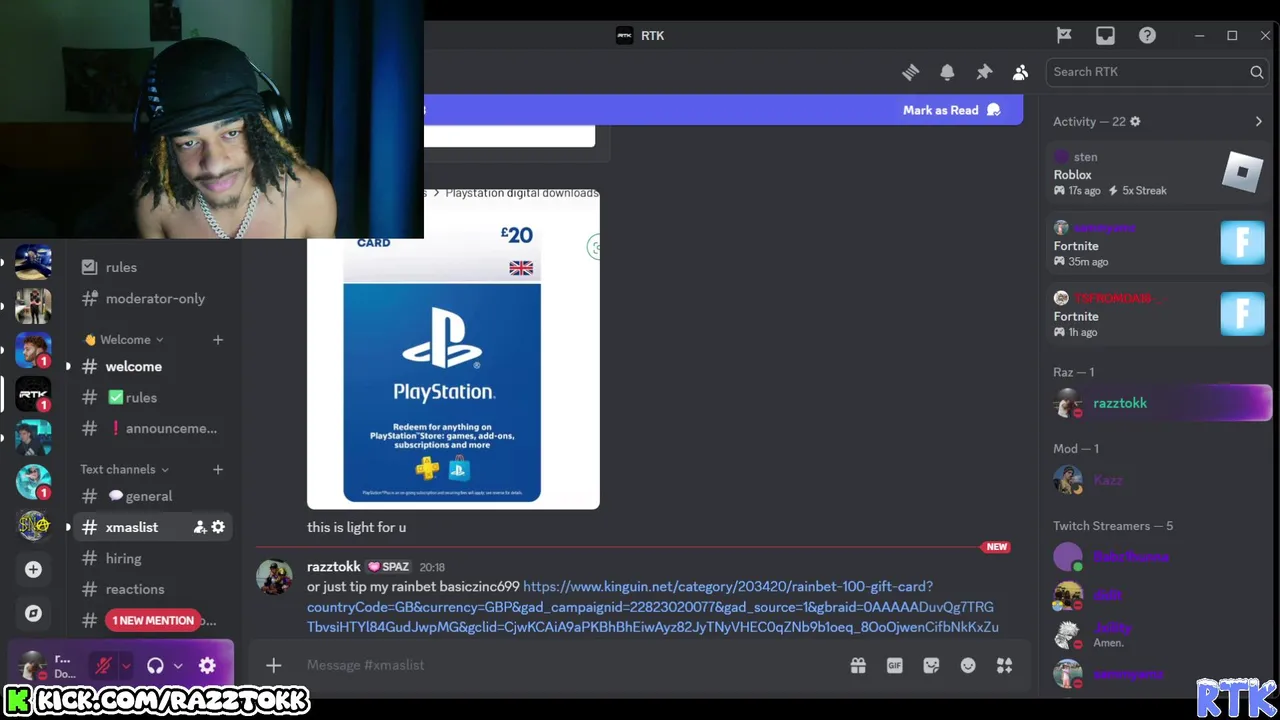Viewport: 1280px width, 720px height.
Task: Open the apps icon in message bar
Action: 1004,665
